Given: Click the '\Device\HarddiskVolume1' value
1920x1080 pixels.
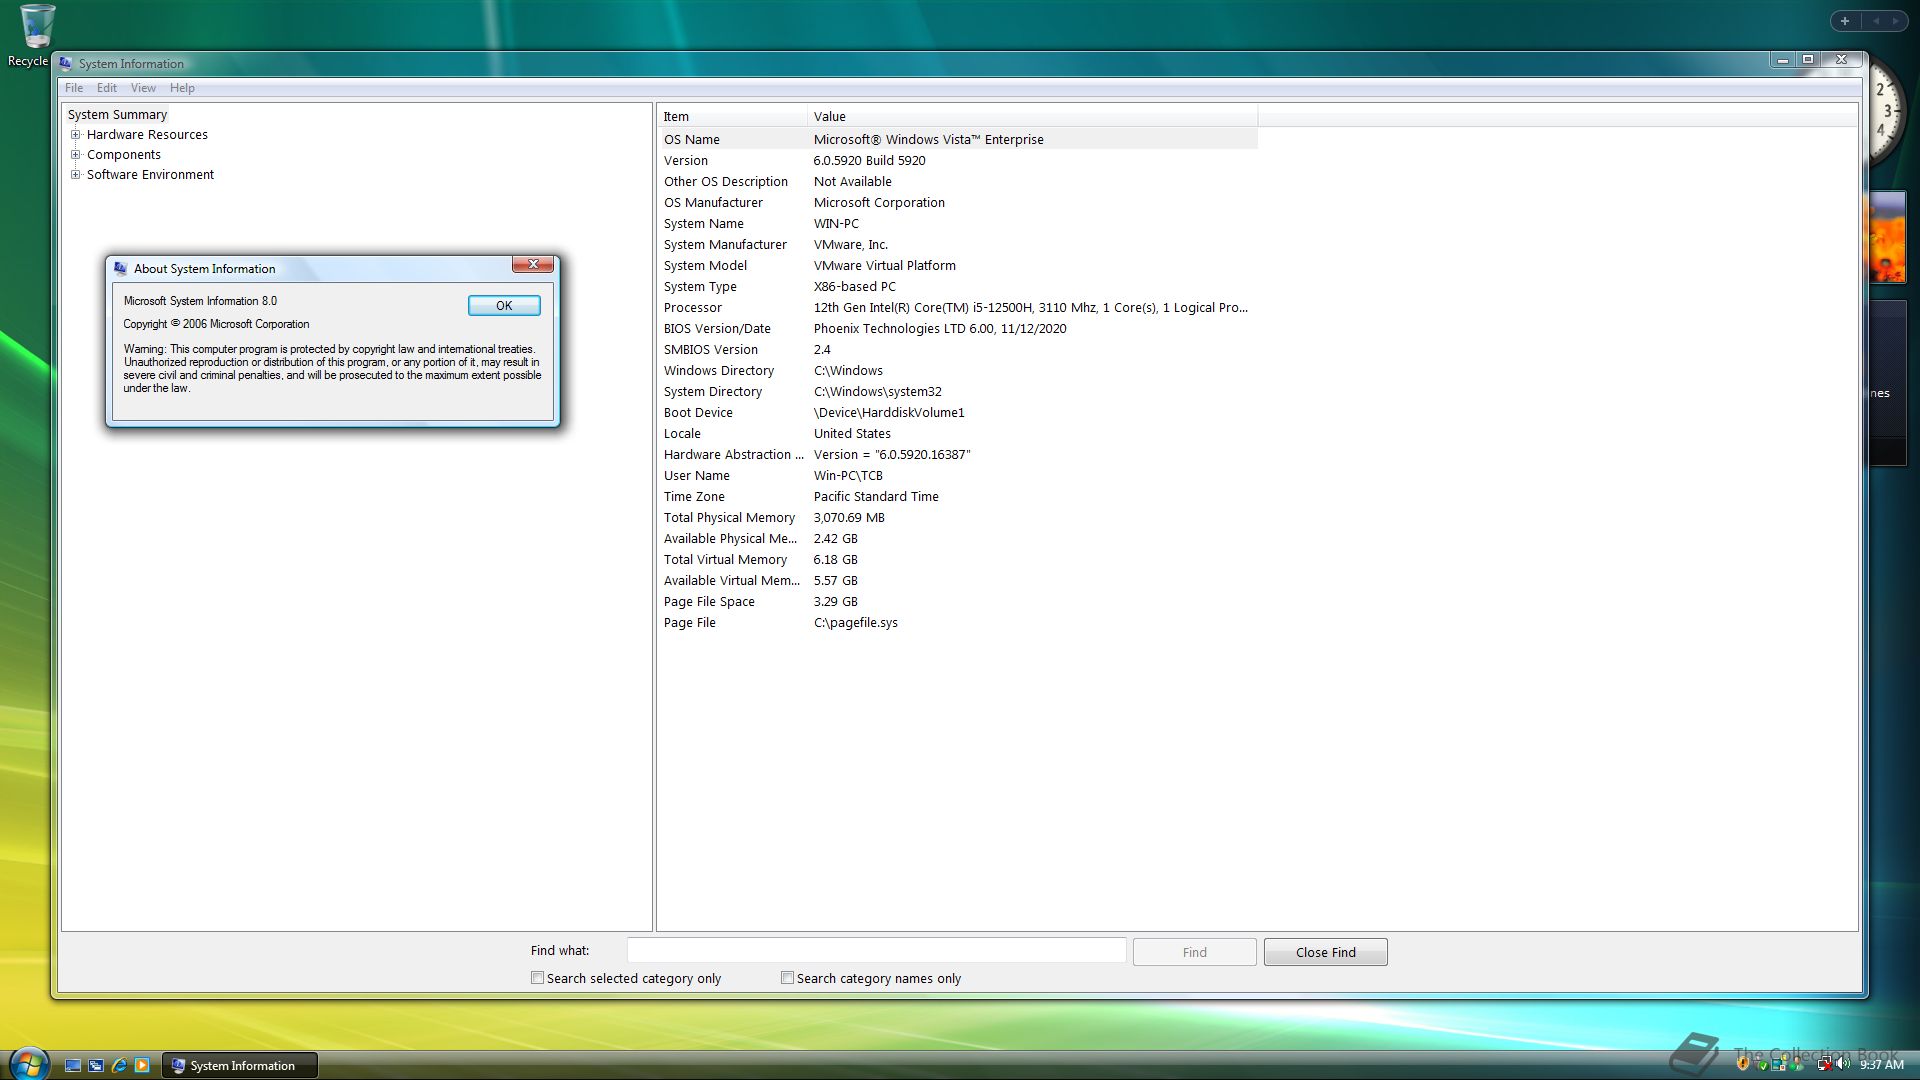Looking at the screenshot, I should click(x=889, y=412).
